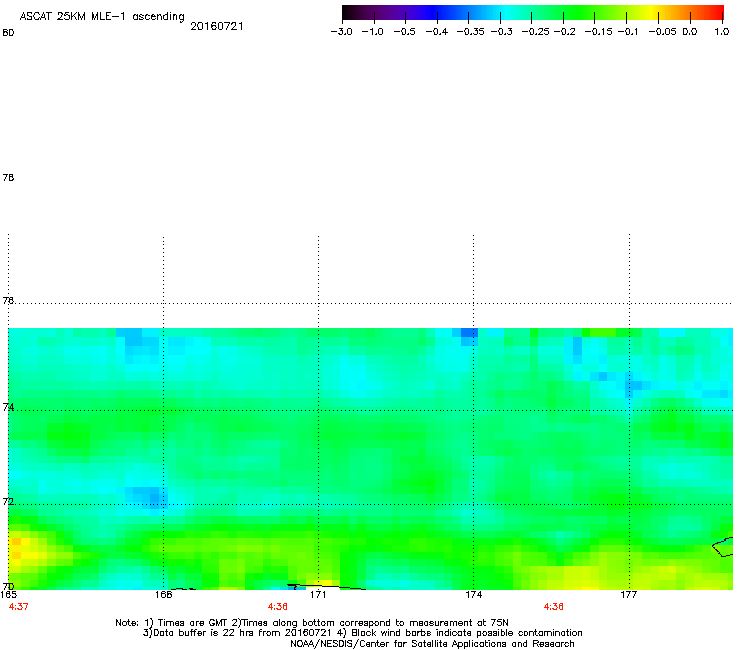Screen dimensions: 740x650
Task: Click the title 'ASCAT 25KM MLE-1 ascending'
Action: tap(102, 17)
